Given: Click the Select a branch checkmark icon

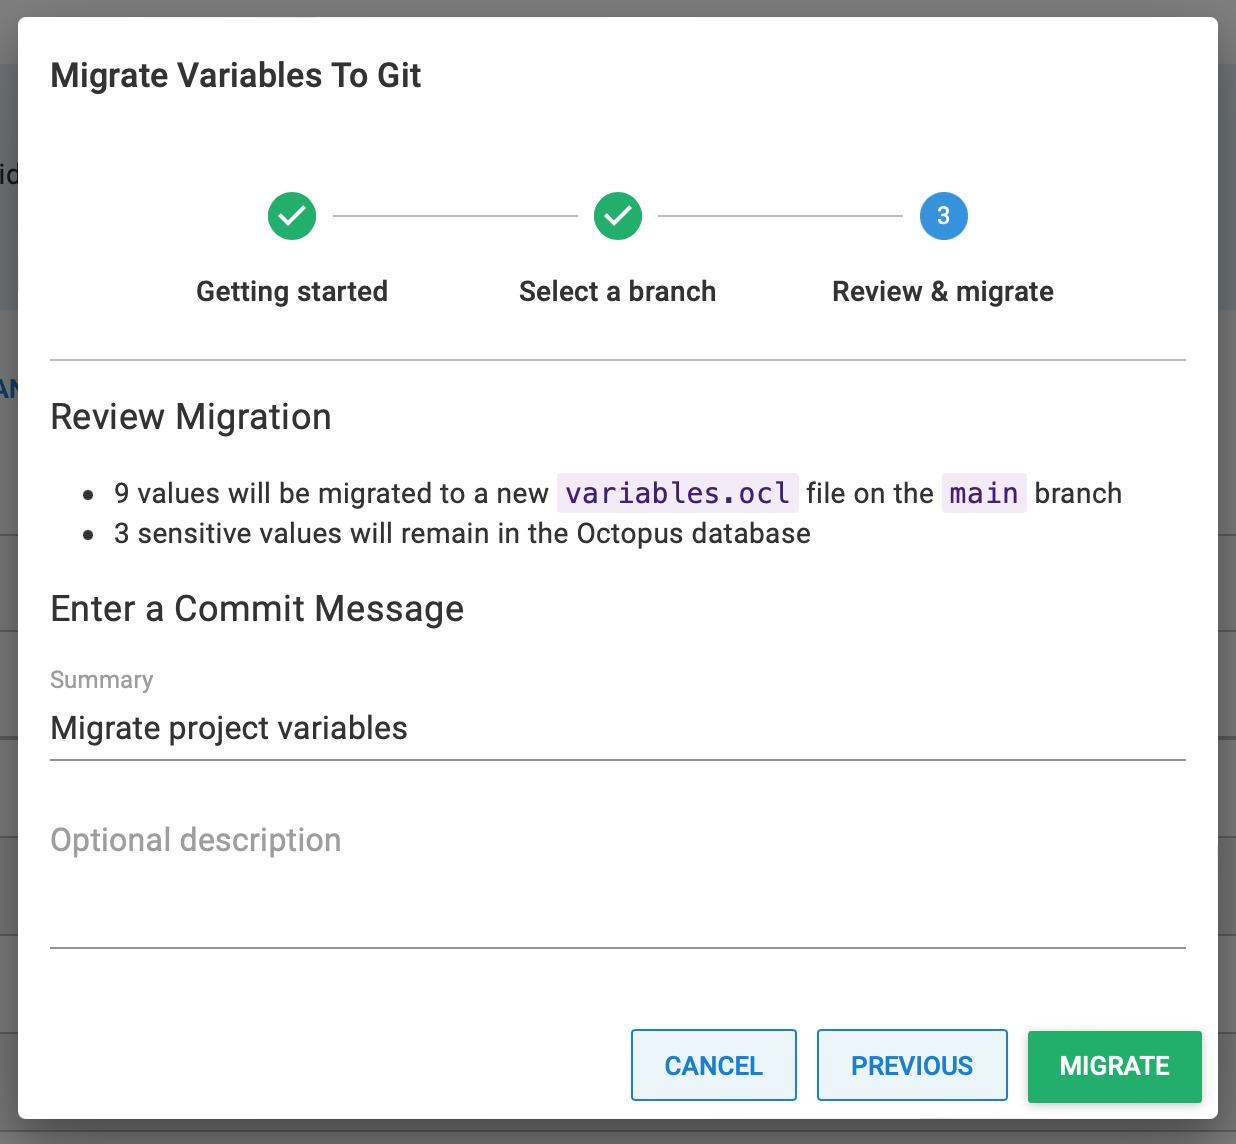Looking at the screenshot, I should click(617, 216).
